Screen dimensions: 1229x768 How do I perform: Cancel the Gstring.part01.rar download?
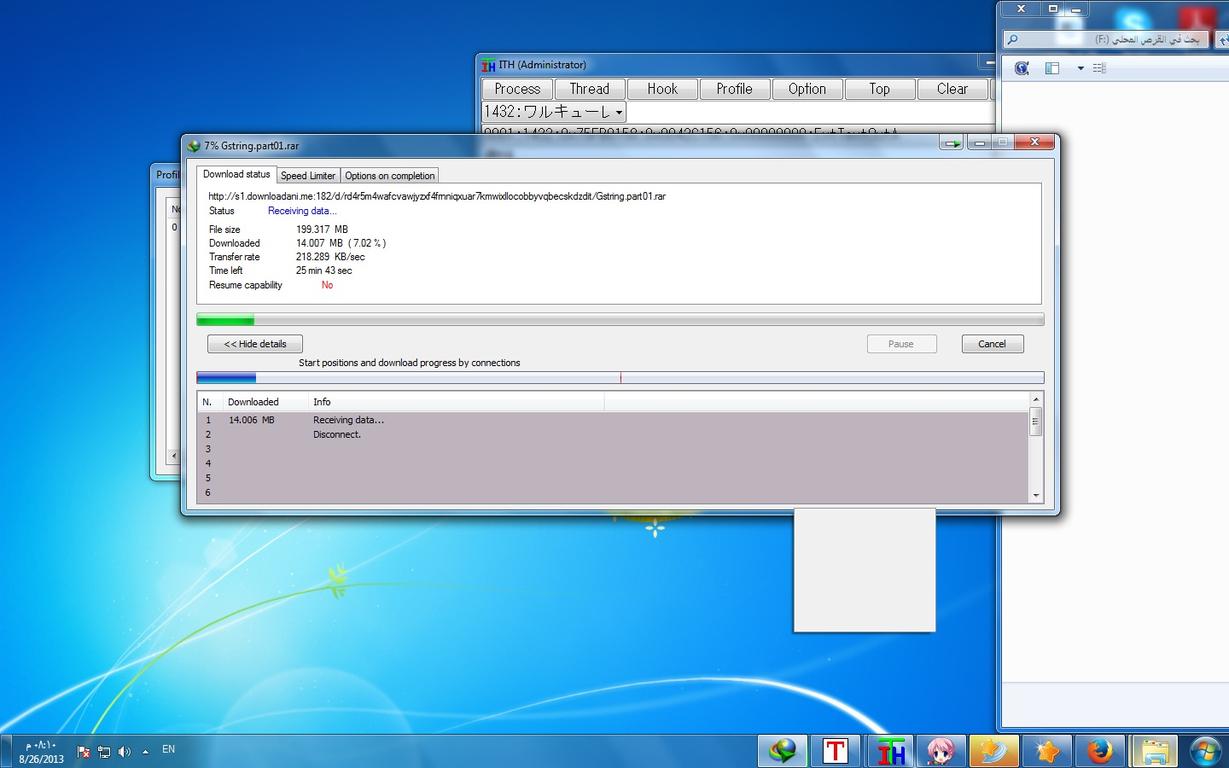[991, 344]
